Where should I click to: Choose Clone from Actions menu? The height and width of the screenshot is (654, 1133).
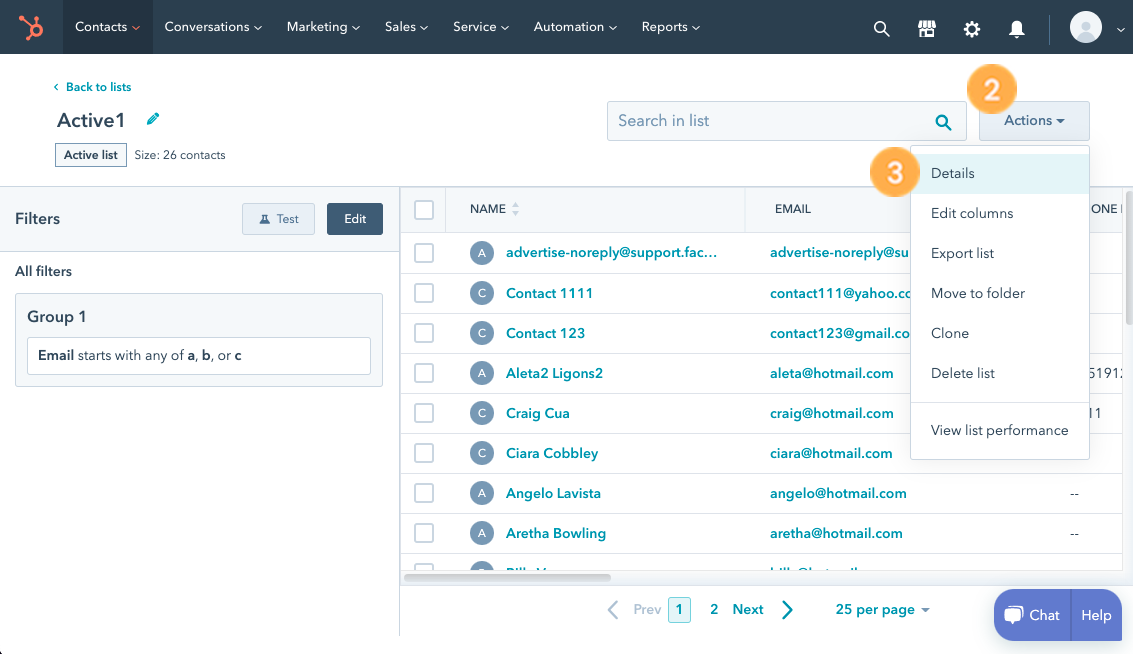[x=1000, y=333]
